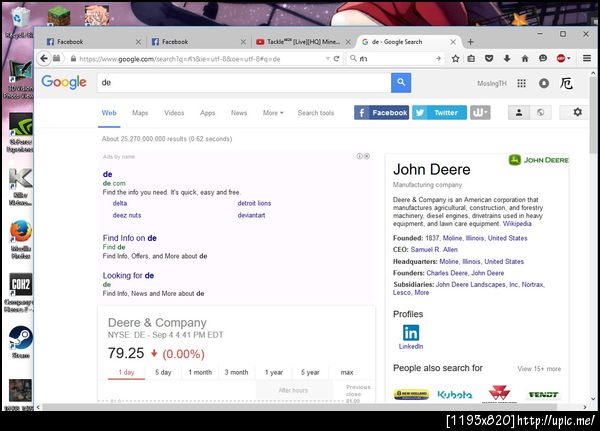Click the Google logo
Viewport: 600px width, 431px height.
pos(64,82)
